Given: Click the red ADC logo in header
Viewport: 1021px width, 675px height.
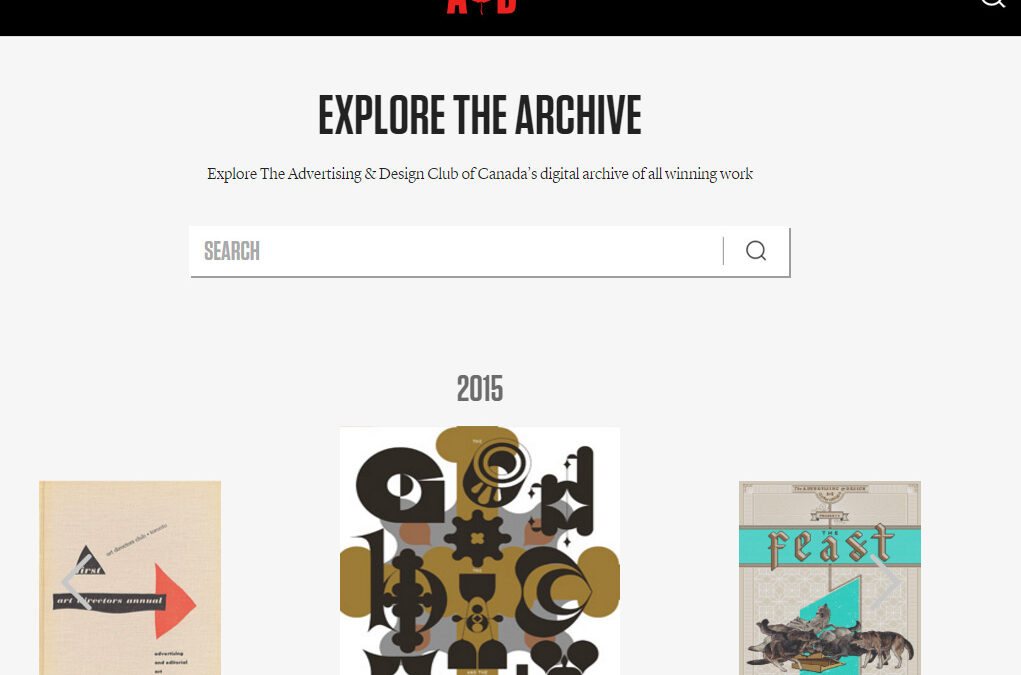Looking at the screenshot, I should [x=481, y=6].
